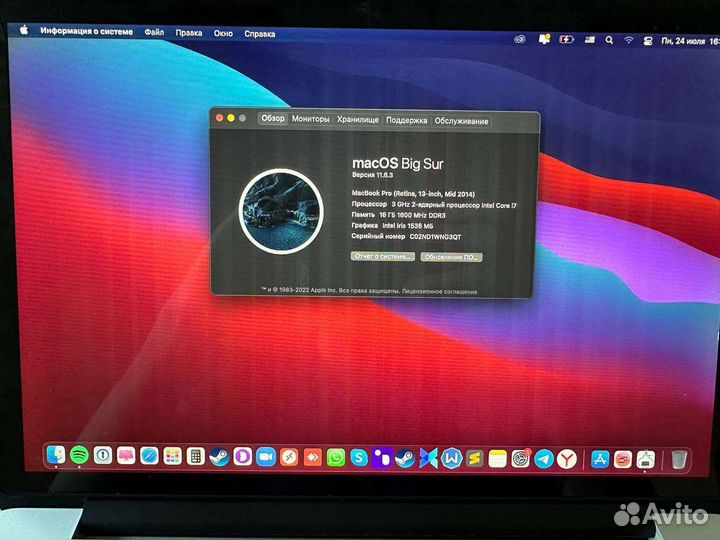720x540 pixels.
Task: Open the Окно menu
Action: (x=223, y=33)
